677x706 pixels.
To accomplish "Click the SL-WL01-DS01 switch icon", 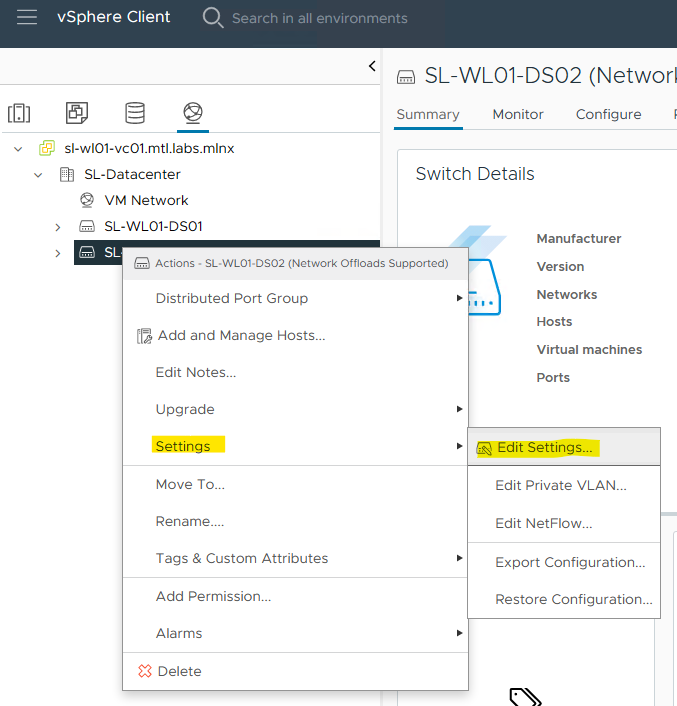I will [x=87, y=226].
